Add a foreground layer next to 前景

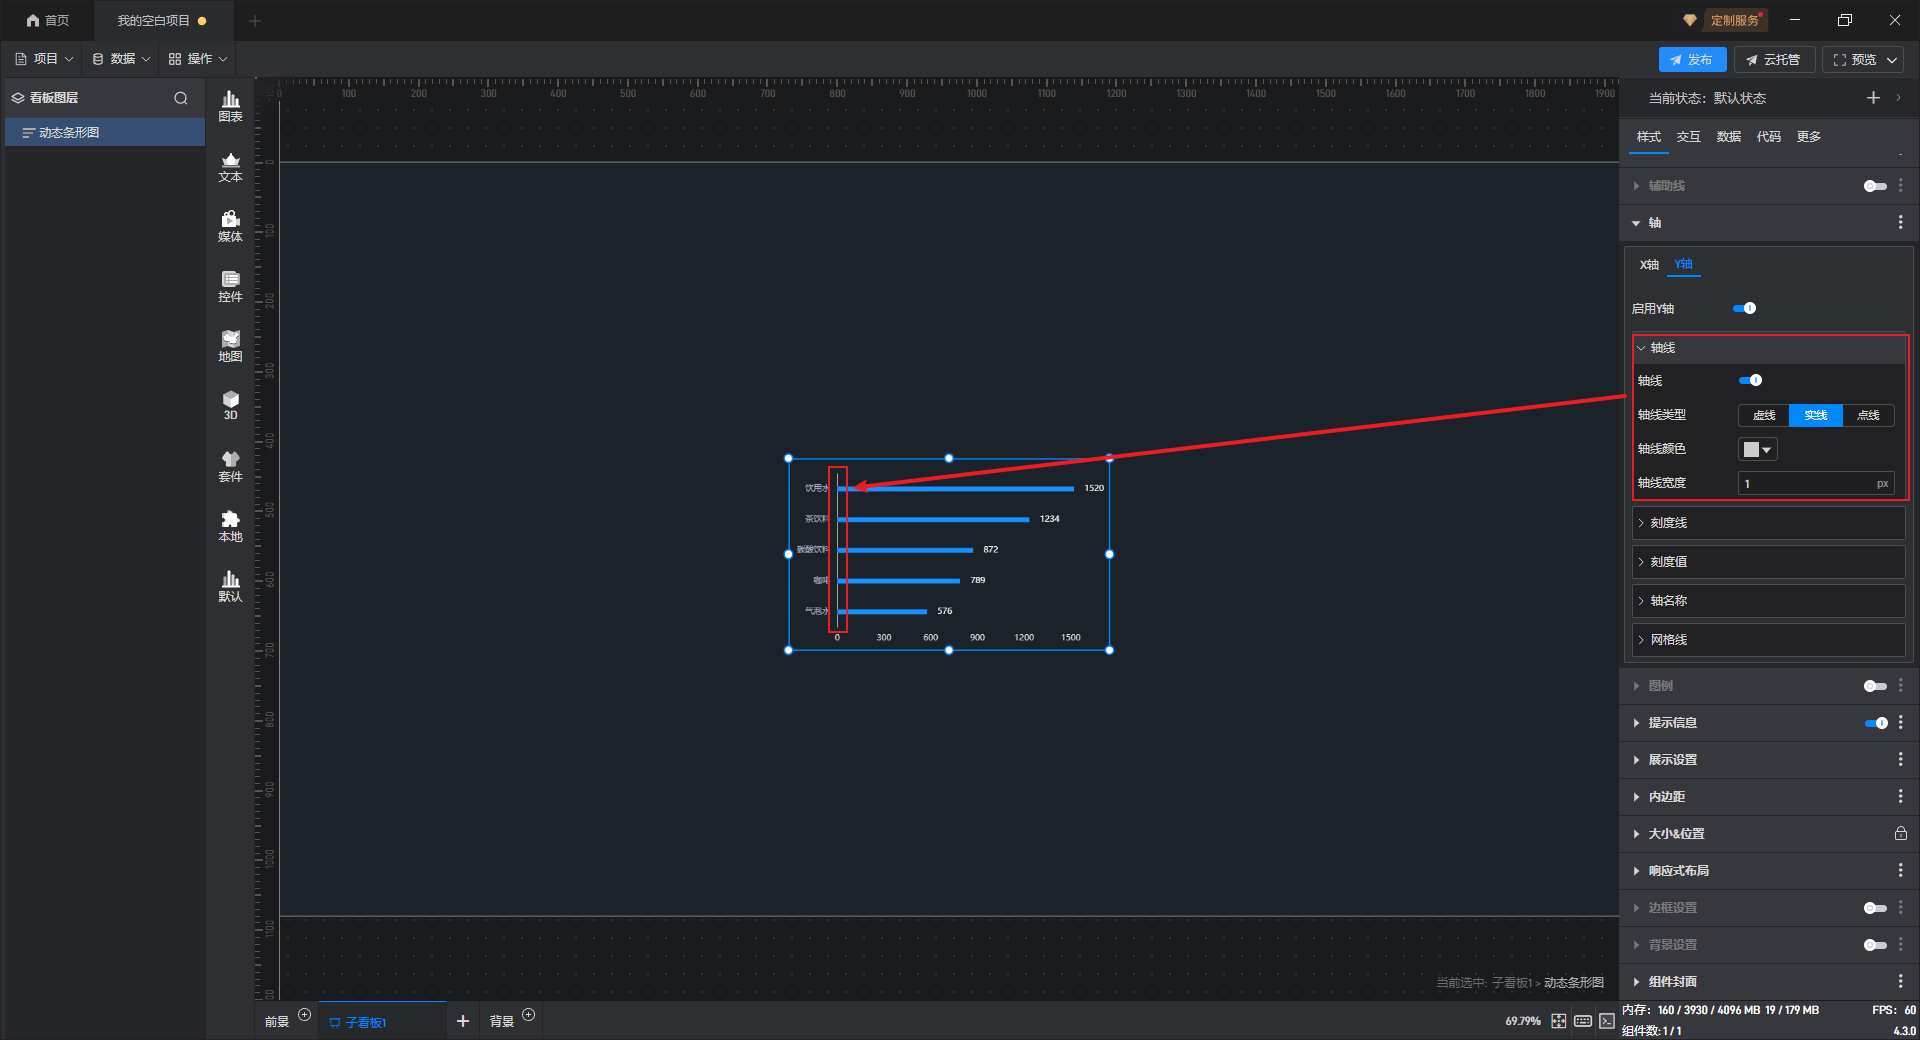tap(305, 1015)
